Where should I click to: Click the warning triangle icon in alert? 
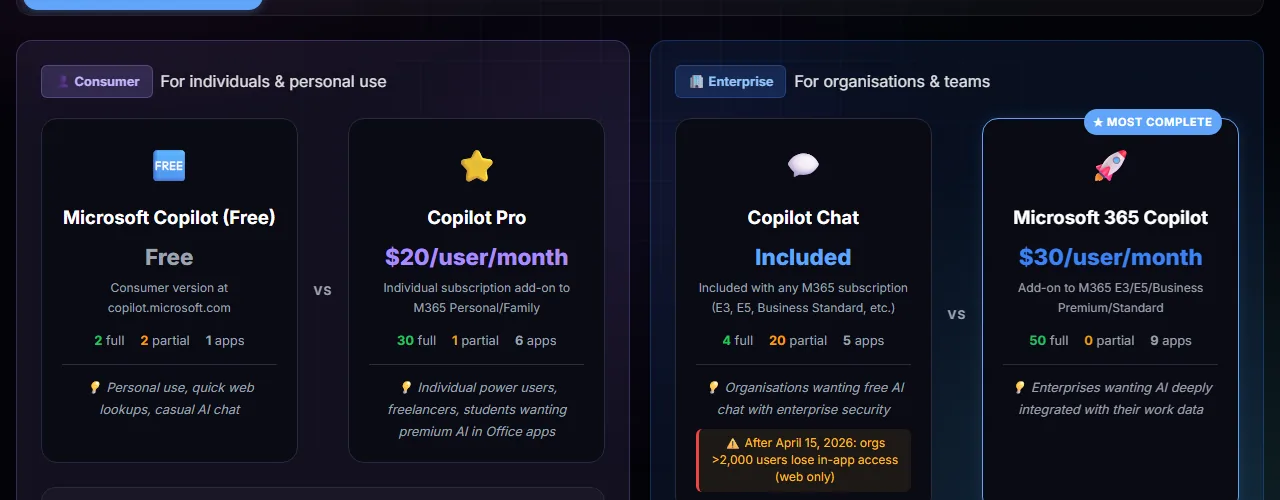(733, 443)
